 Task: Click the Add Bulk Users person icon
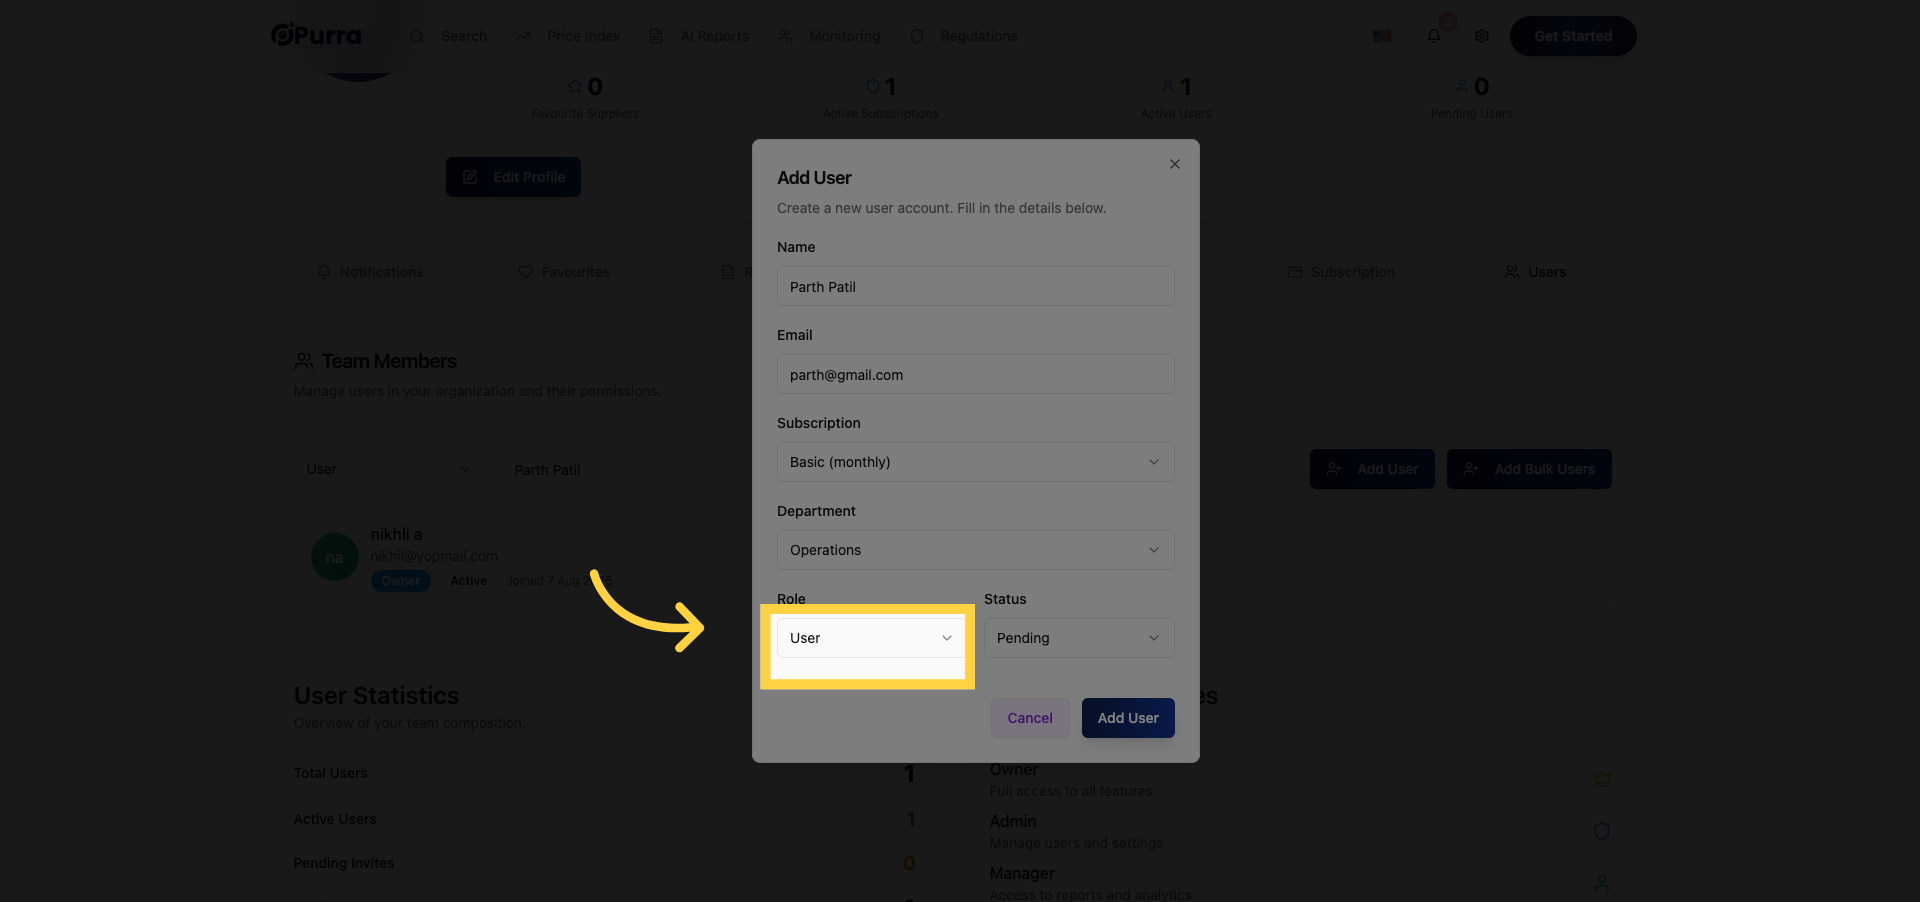point(1471,469)
